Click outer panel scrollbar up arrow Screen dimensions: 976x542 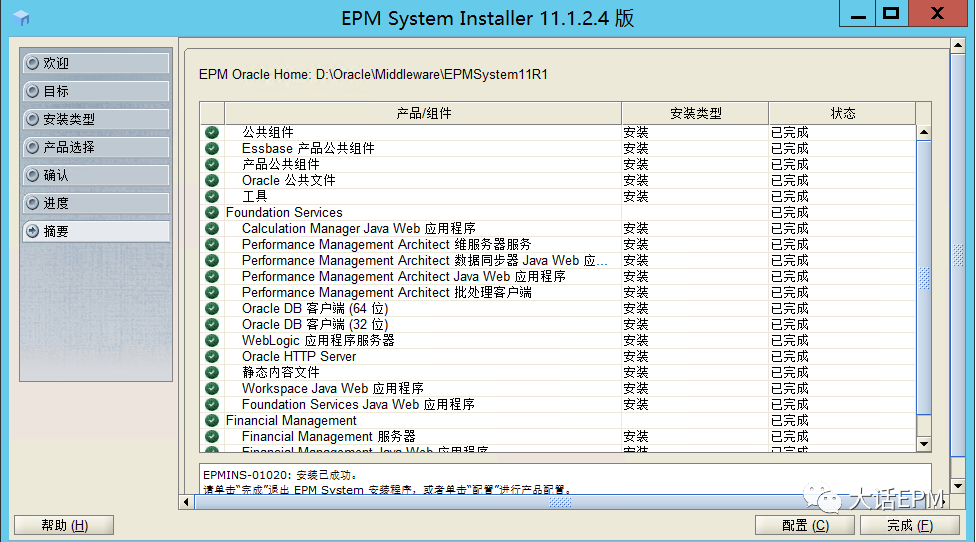point(958,45)
